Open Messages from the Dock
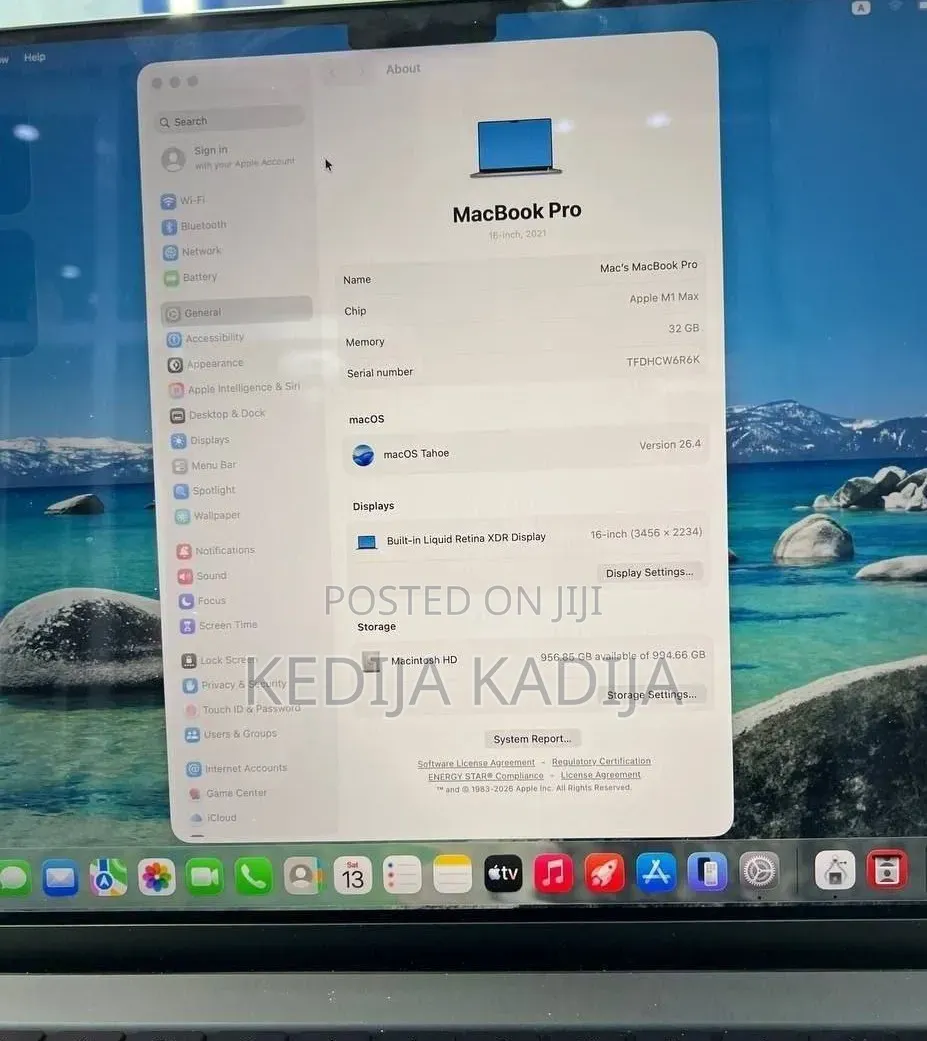Viewport: 927px width, 1041px height. pos(13,878)
